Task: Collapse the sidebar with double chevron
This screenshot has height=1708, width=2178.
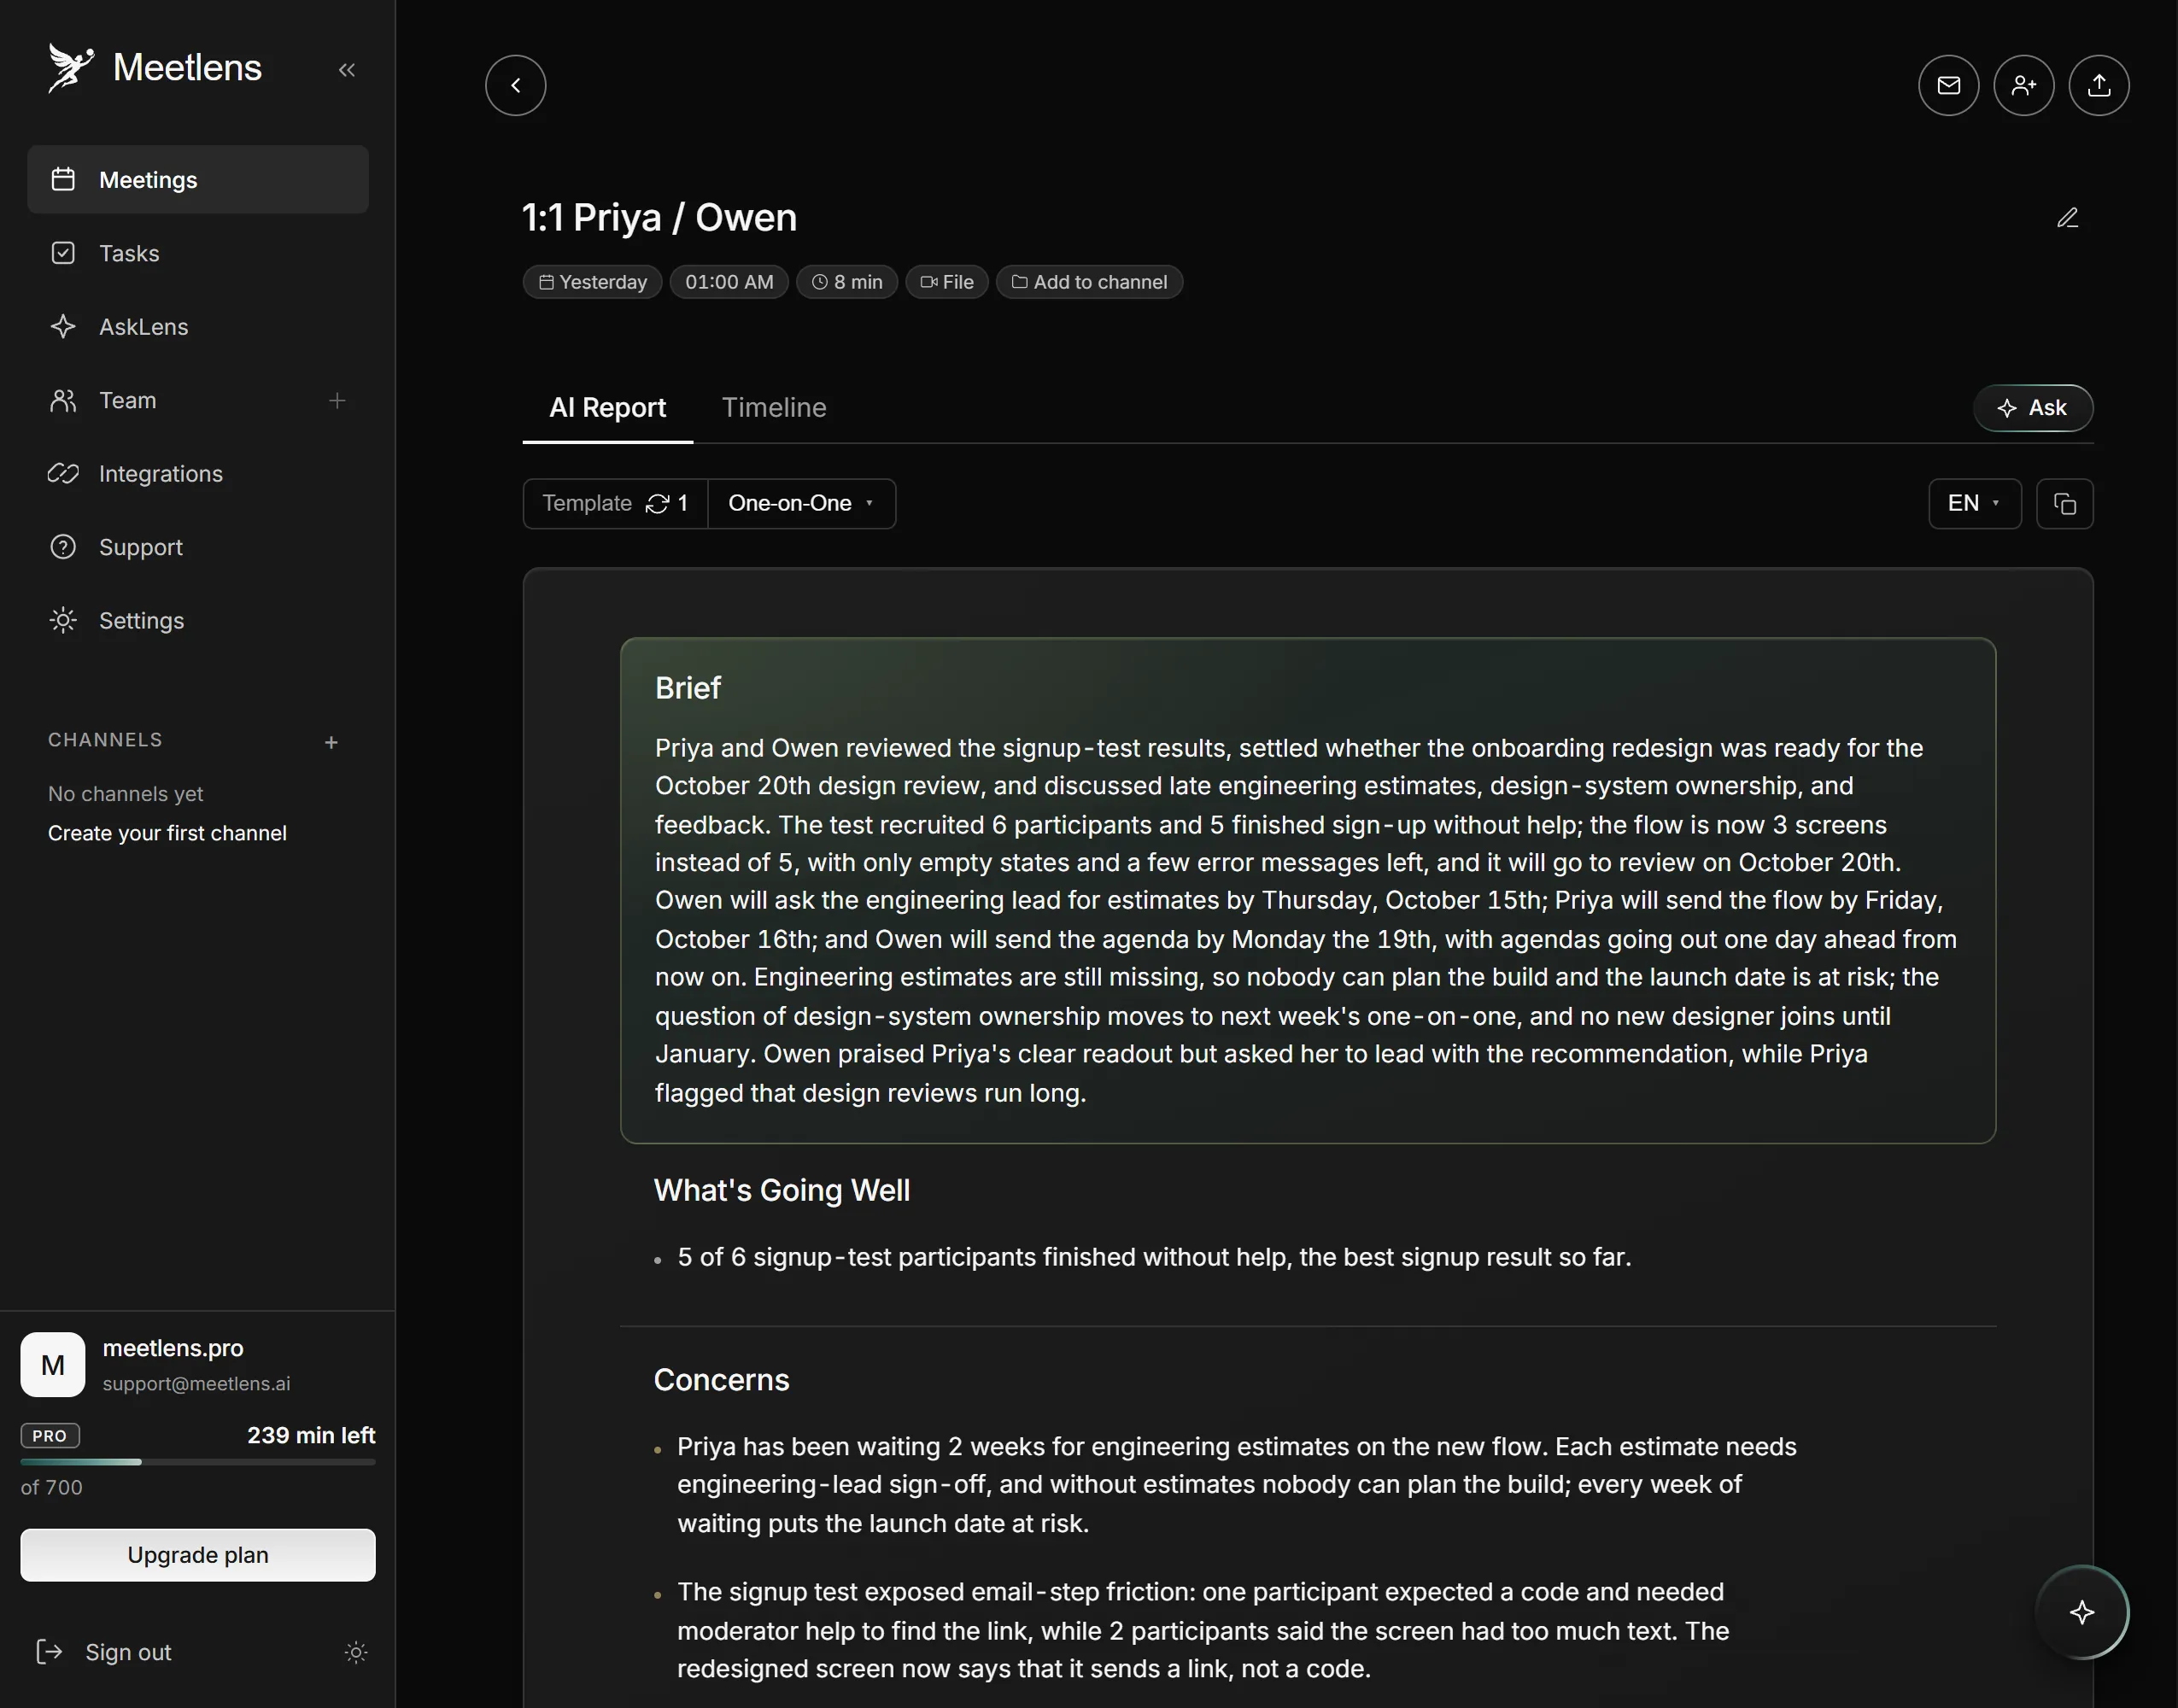Action: pos(347,70)
